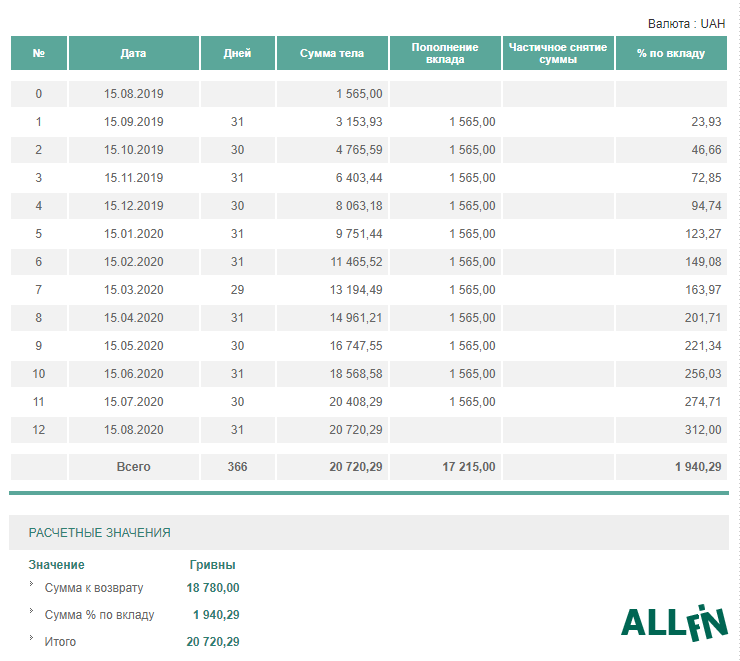Click interest value 23,93
Viewport: 740px width, 661px height.
pos(706,122)
